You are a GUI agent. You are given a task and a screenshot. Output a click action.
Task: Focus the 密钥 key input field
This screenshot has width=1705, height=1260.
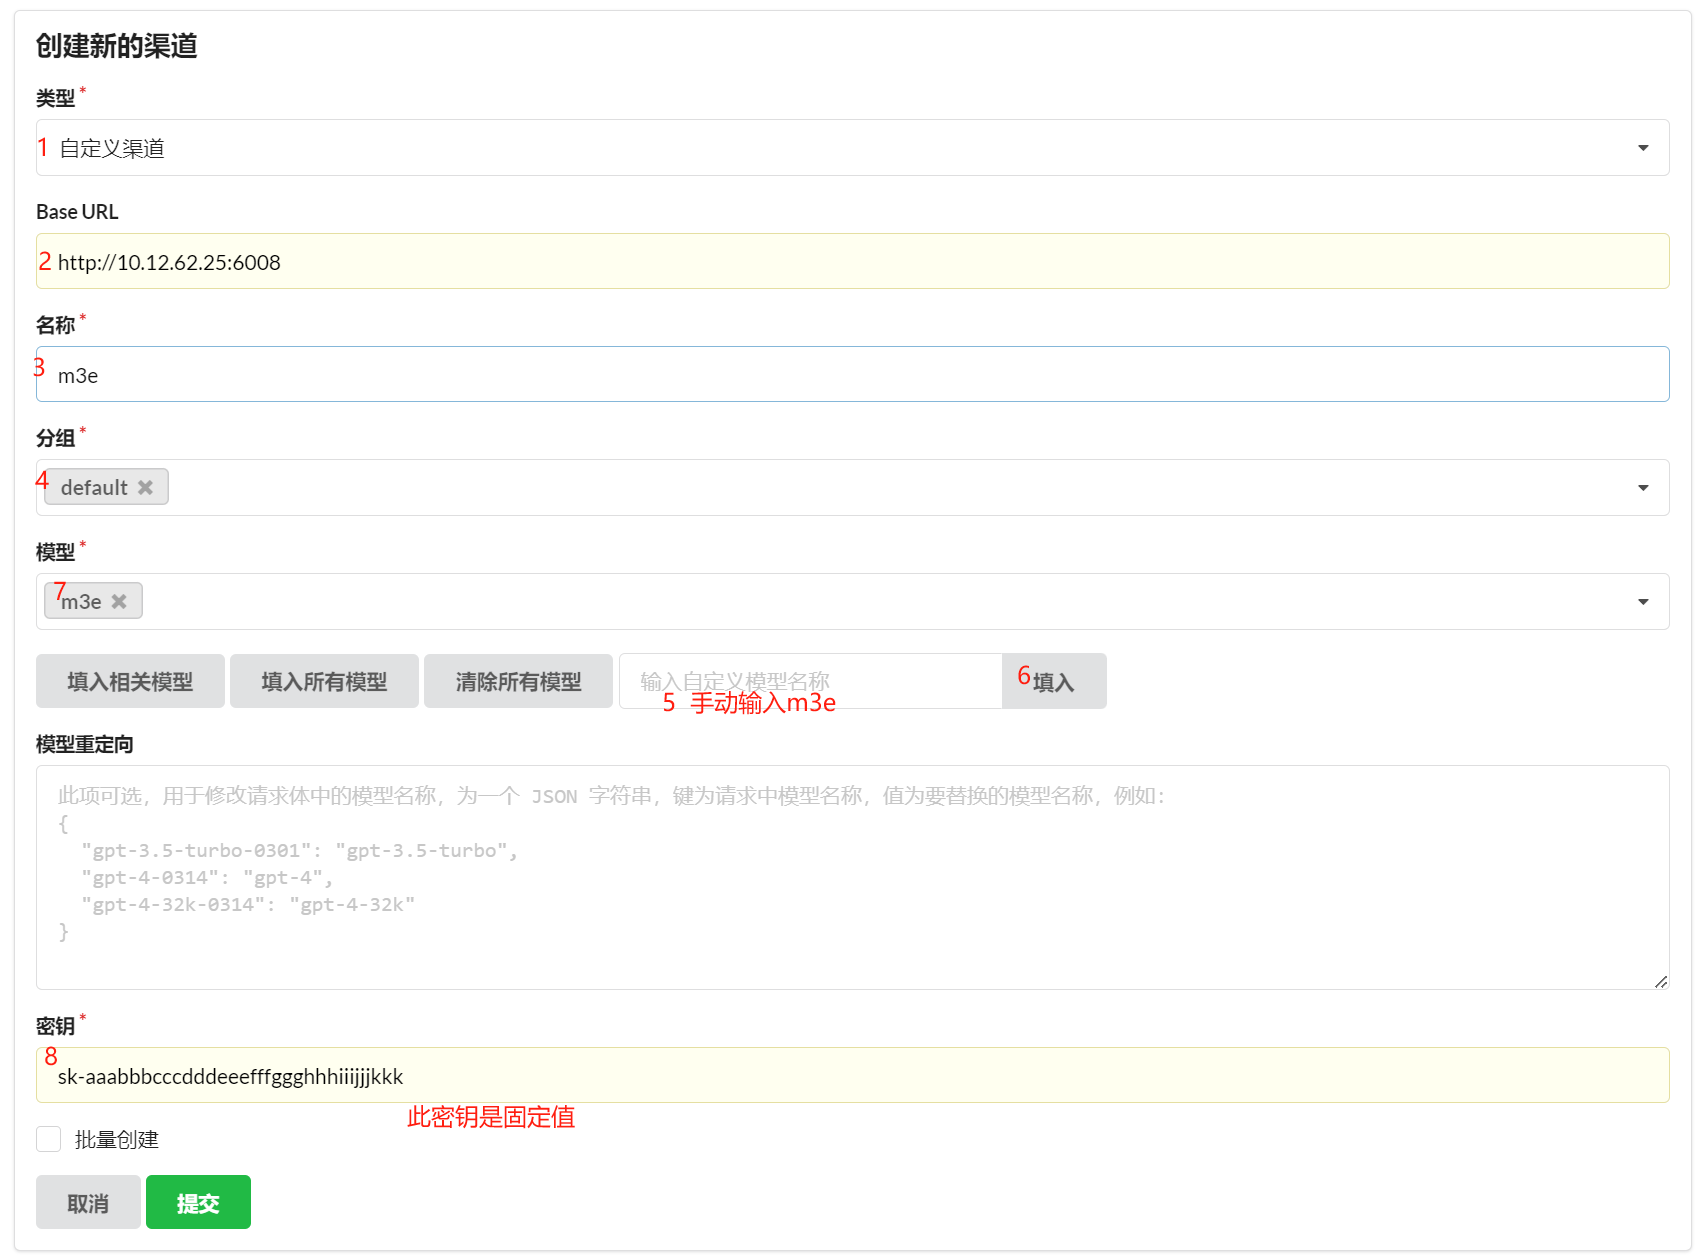852,1076
